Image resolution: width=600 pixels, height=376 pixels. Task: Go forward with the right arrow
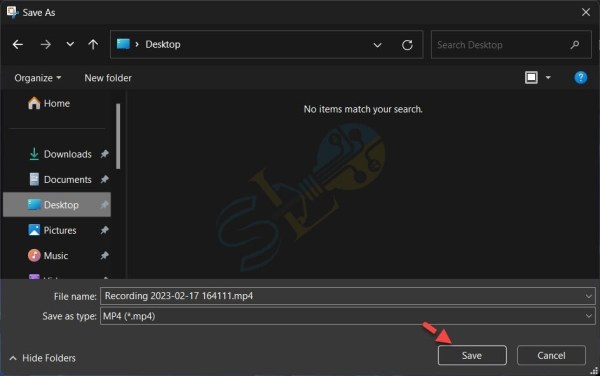coord(46,45)
